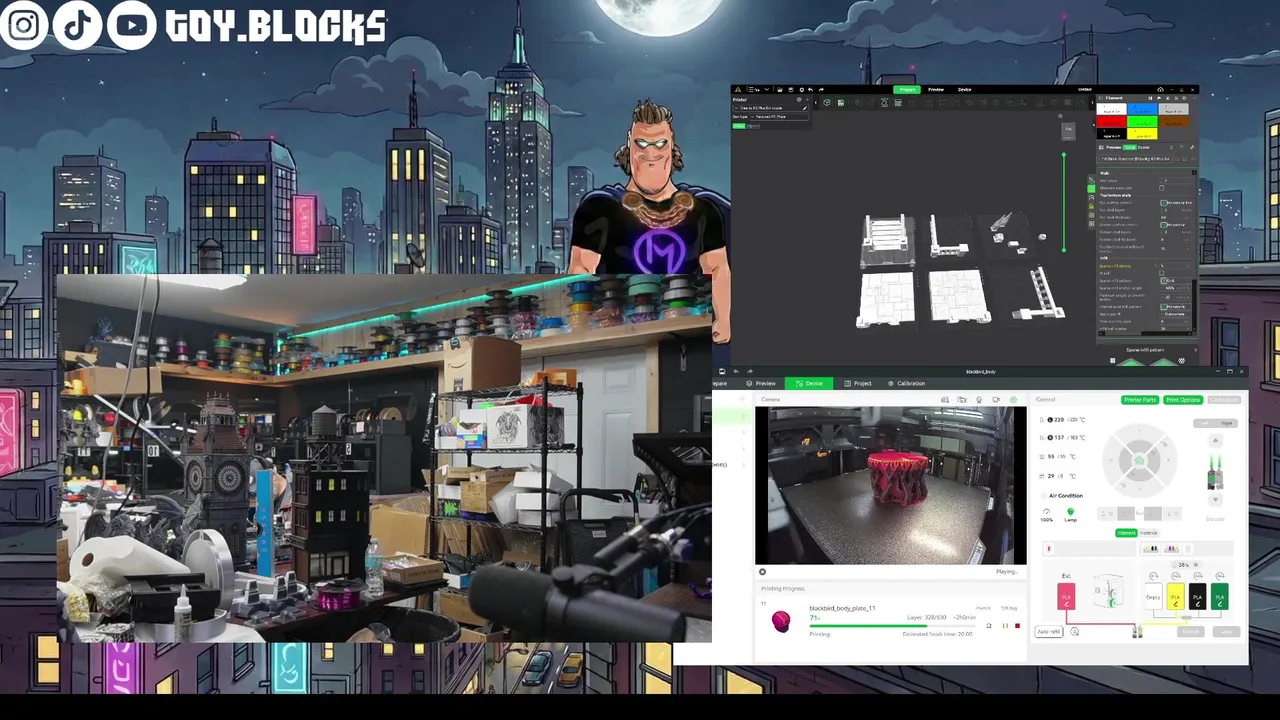Open printer settings gear in Printer panel
This screenshot has width=1280, height=720.
click(799, 100)
